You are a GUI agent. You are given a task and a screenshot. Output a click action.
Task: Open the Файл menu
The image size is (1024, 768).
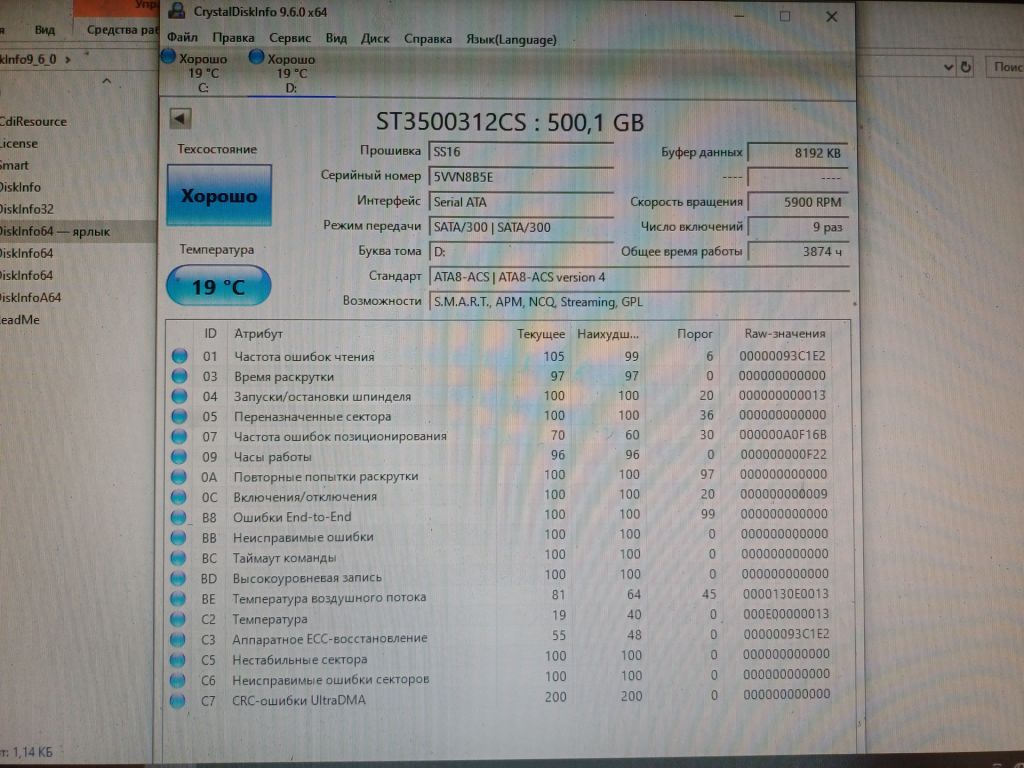182,38
